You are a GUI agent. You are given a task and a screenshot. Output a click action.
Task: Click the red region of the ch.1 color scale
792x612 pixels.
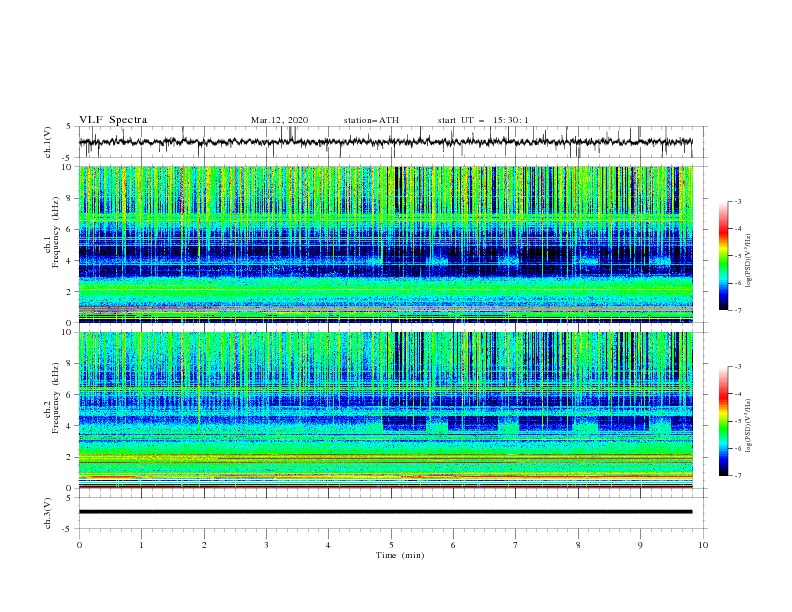[x=724, y=230]
